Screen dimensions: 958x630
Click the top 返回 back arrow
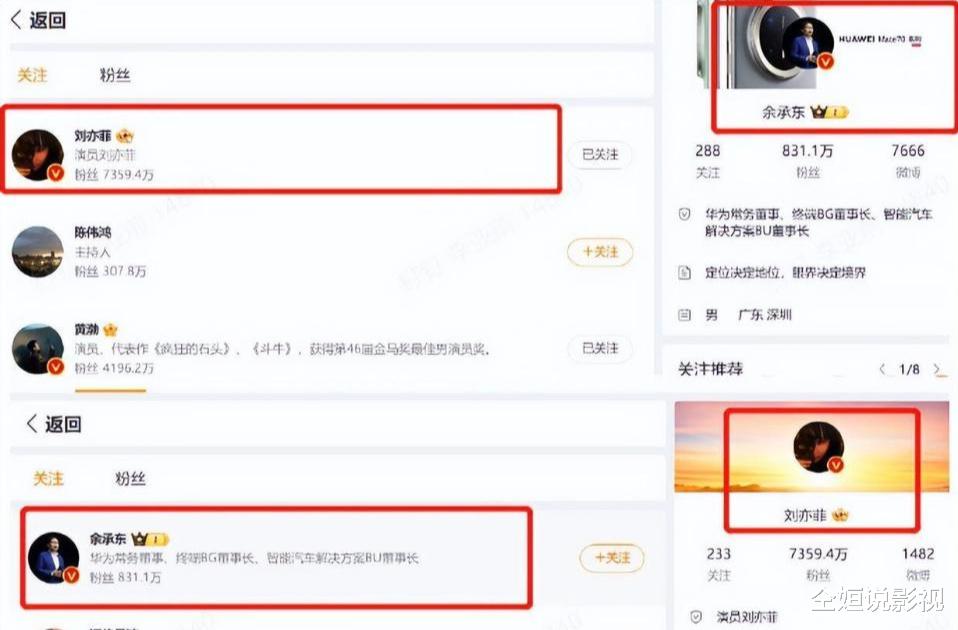pyautogui.click(x=16, y=20)
